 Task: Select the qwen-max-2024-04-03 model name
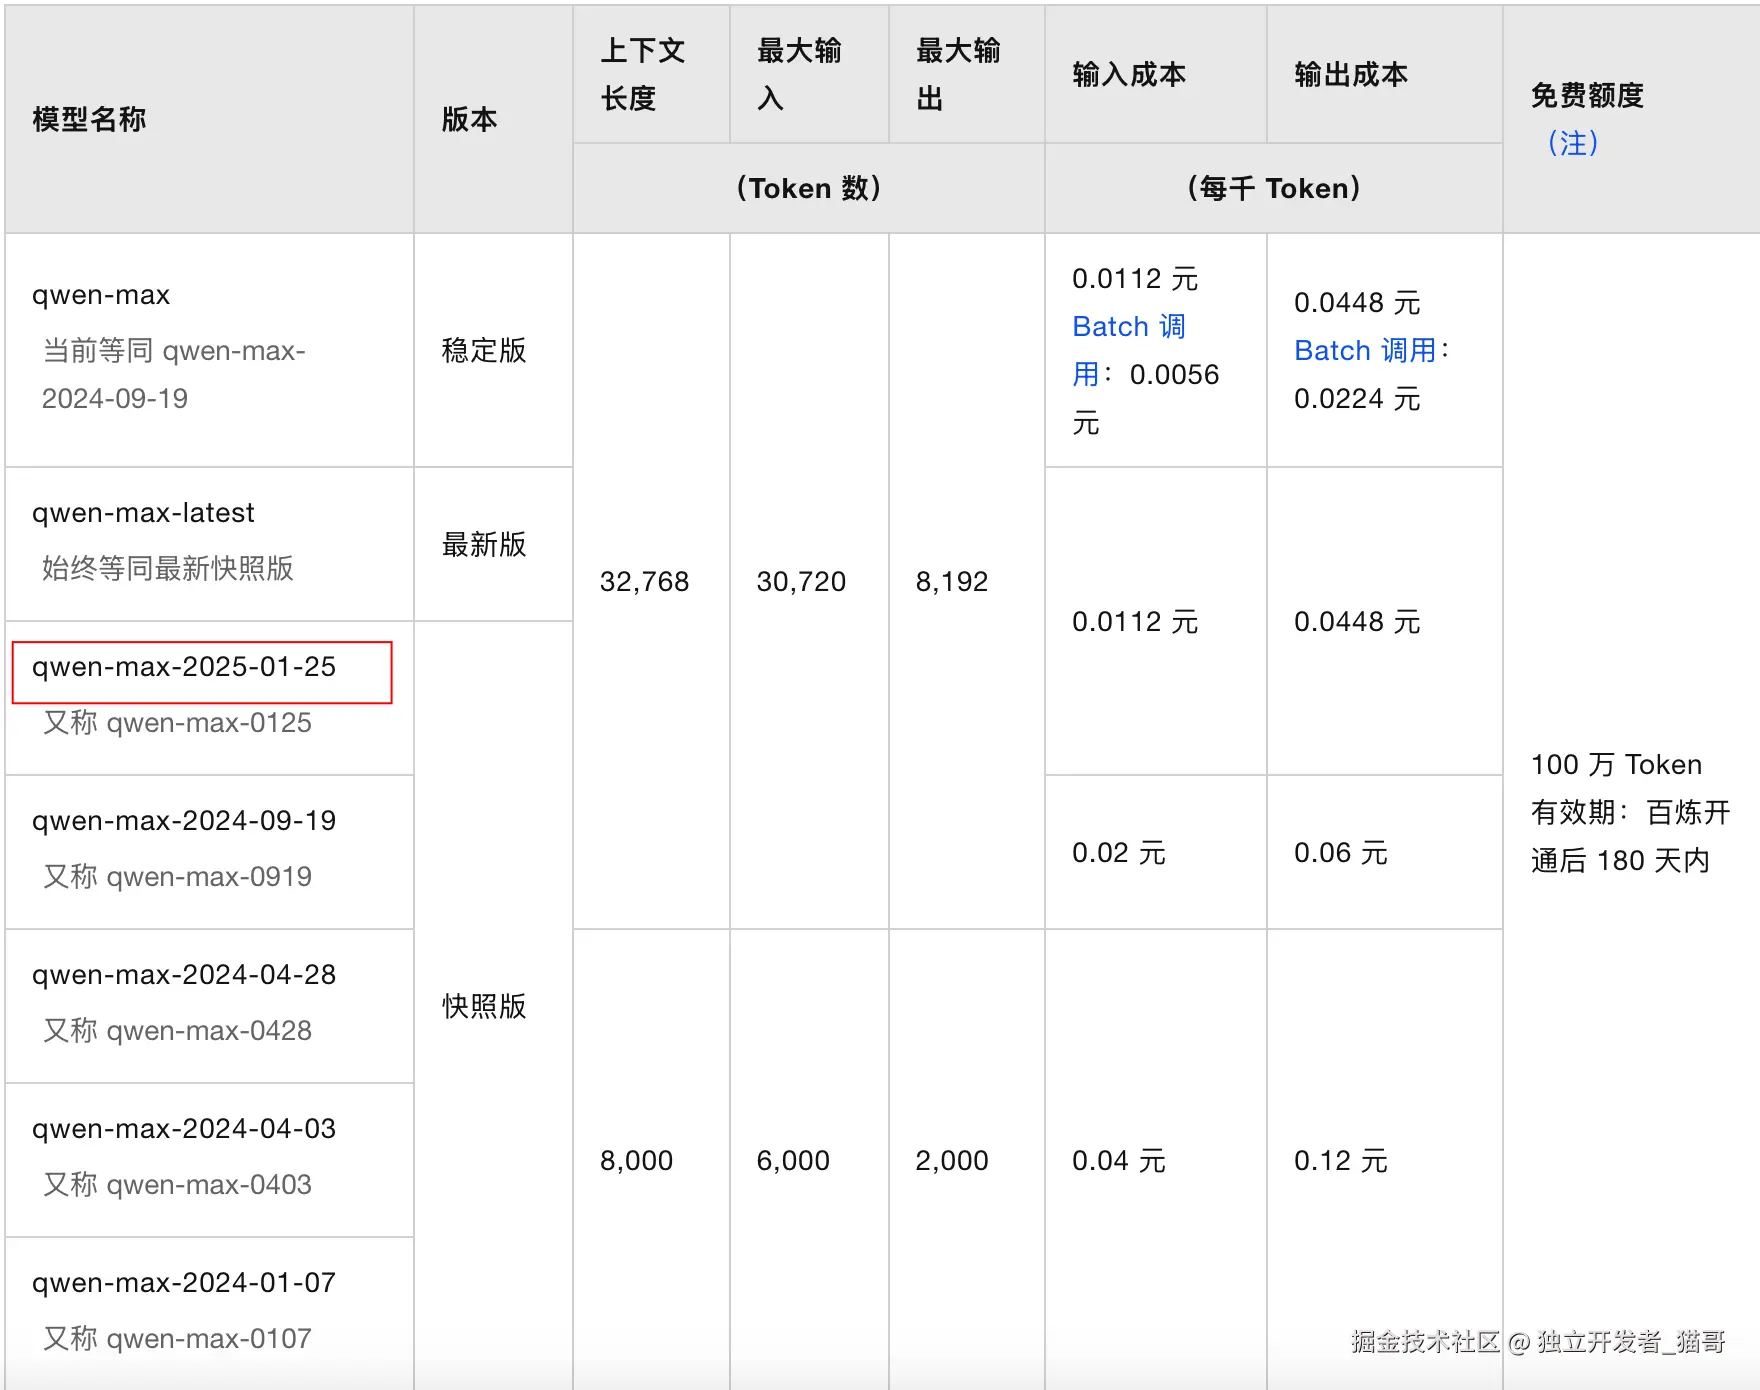[184, 1129]
